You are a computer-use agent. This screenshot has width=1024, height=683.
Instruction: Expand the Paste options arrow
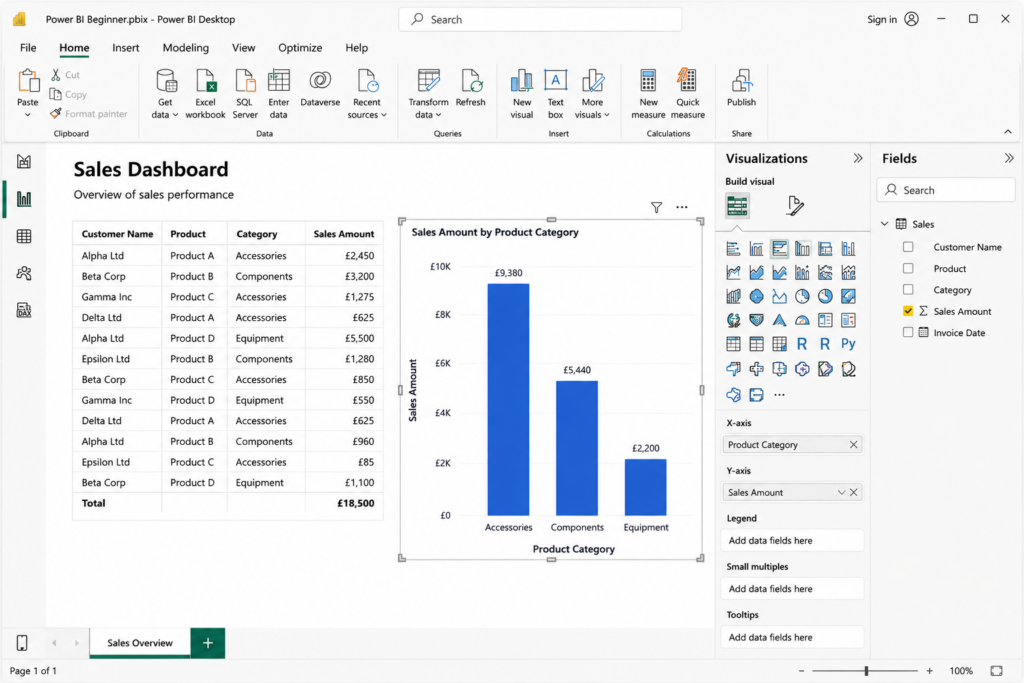pyautogui.click(x=27, y=115)
